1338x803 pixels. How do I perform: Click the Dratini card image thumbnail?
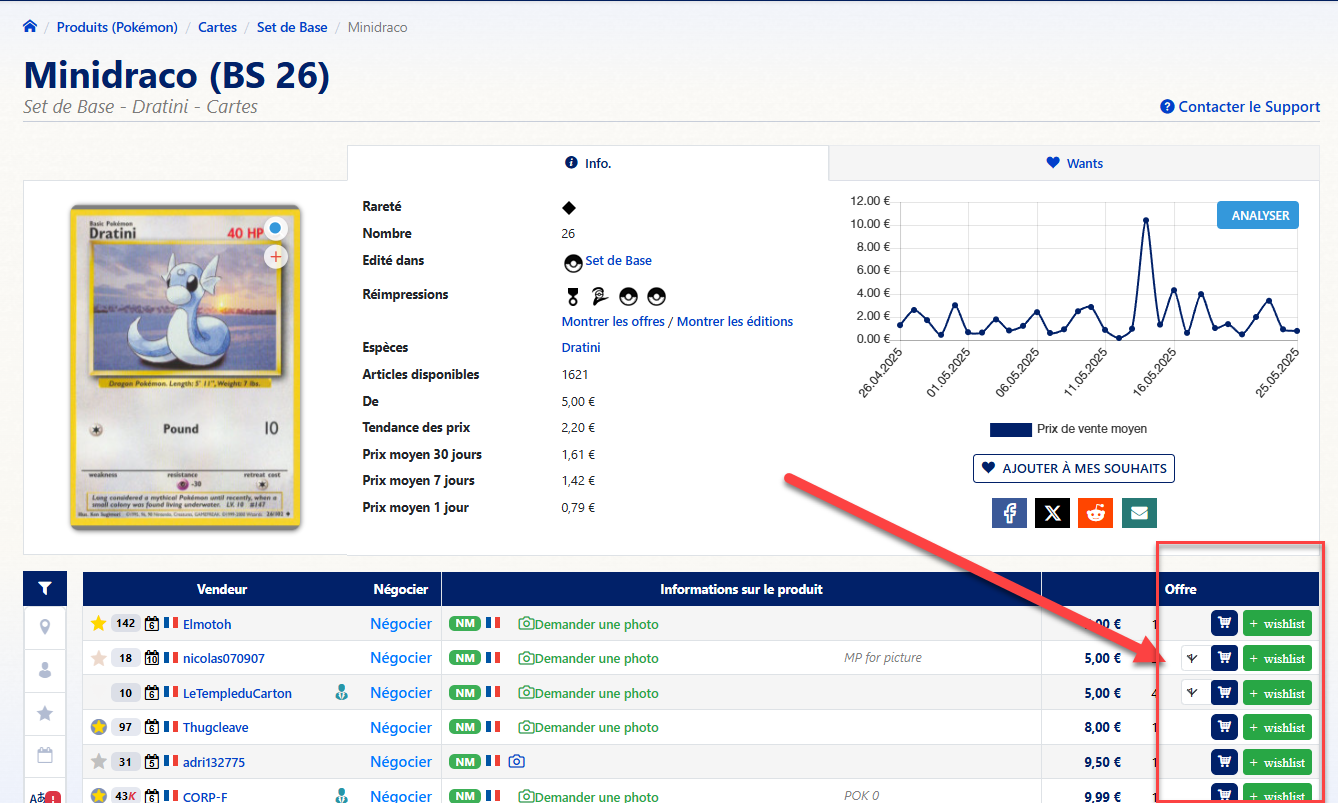click(x=185, y=367)
